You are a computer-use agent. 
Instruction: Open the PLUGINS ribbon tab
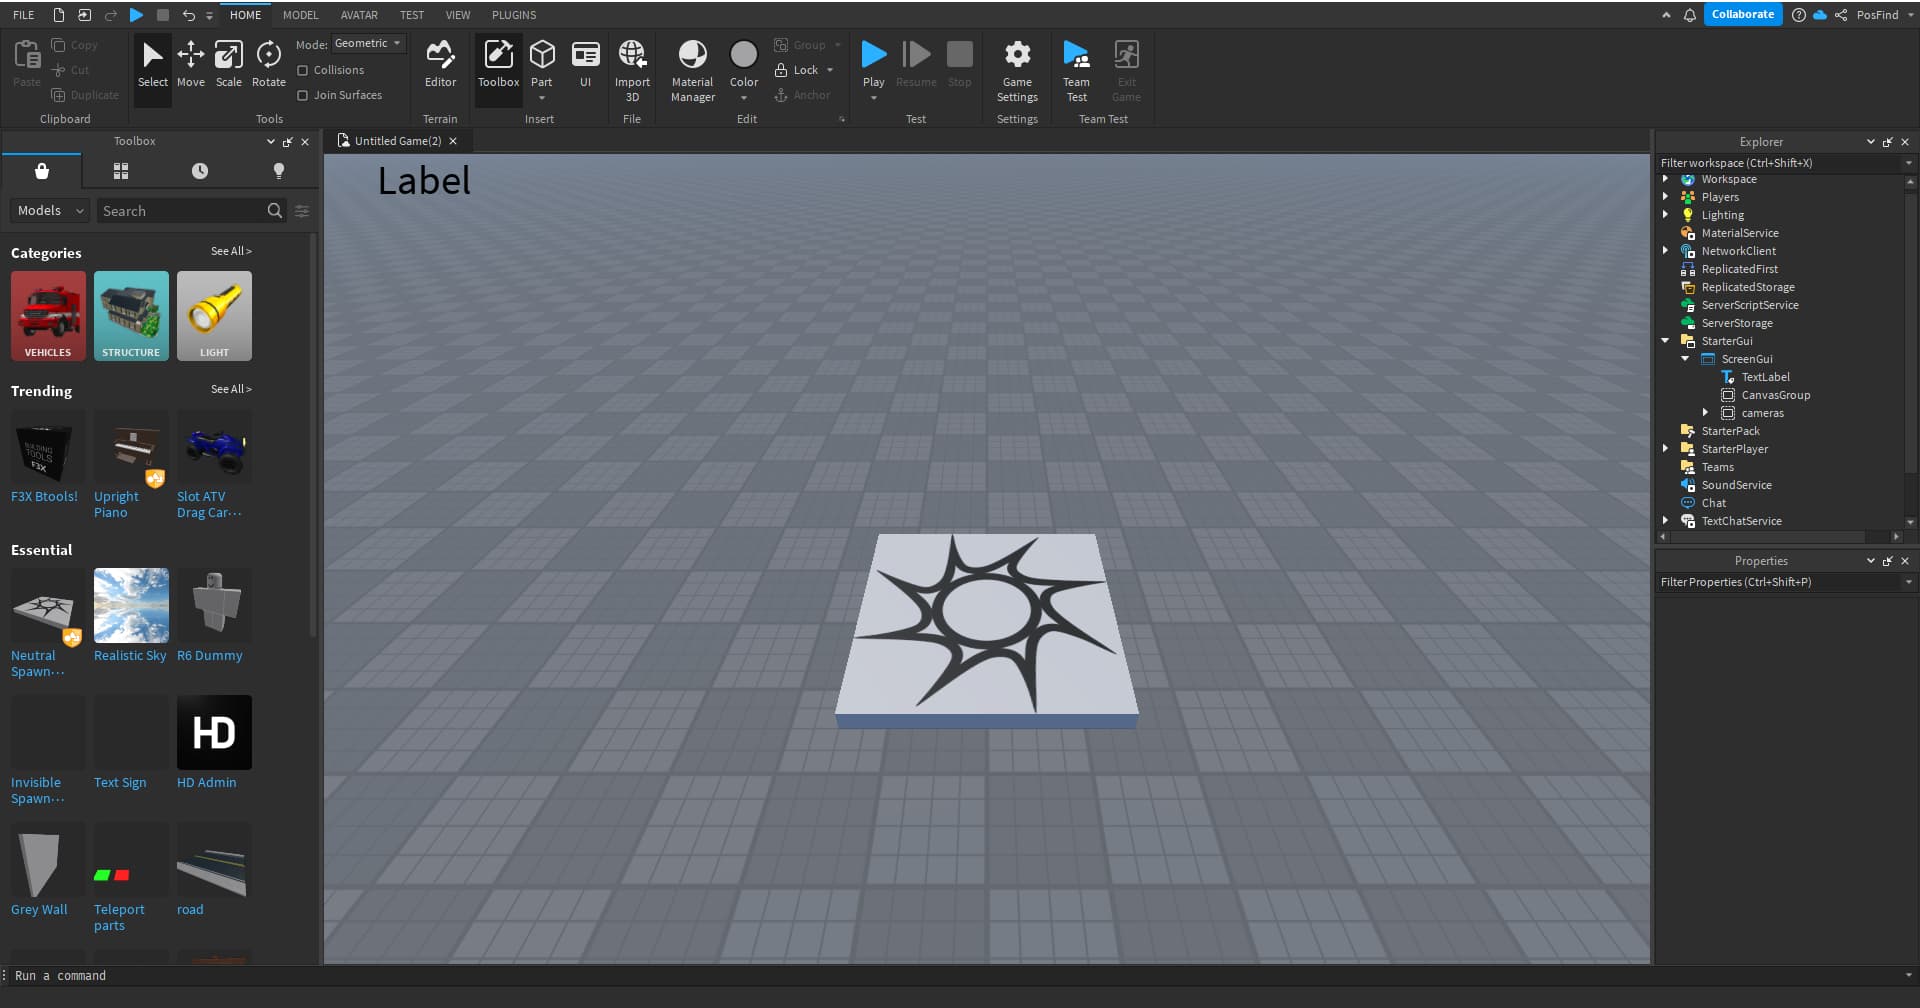(x=514, y=15)
